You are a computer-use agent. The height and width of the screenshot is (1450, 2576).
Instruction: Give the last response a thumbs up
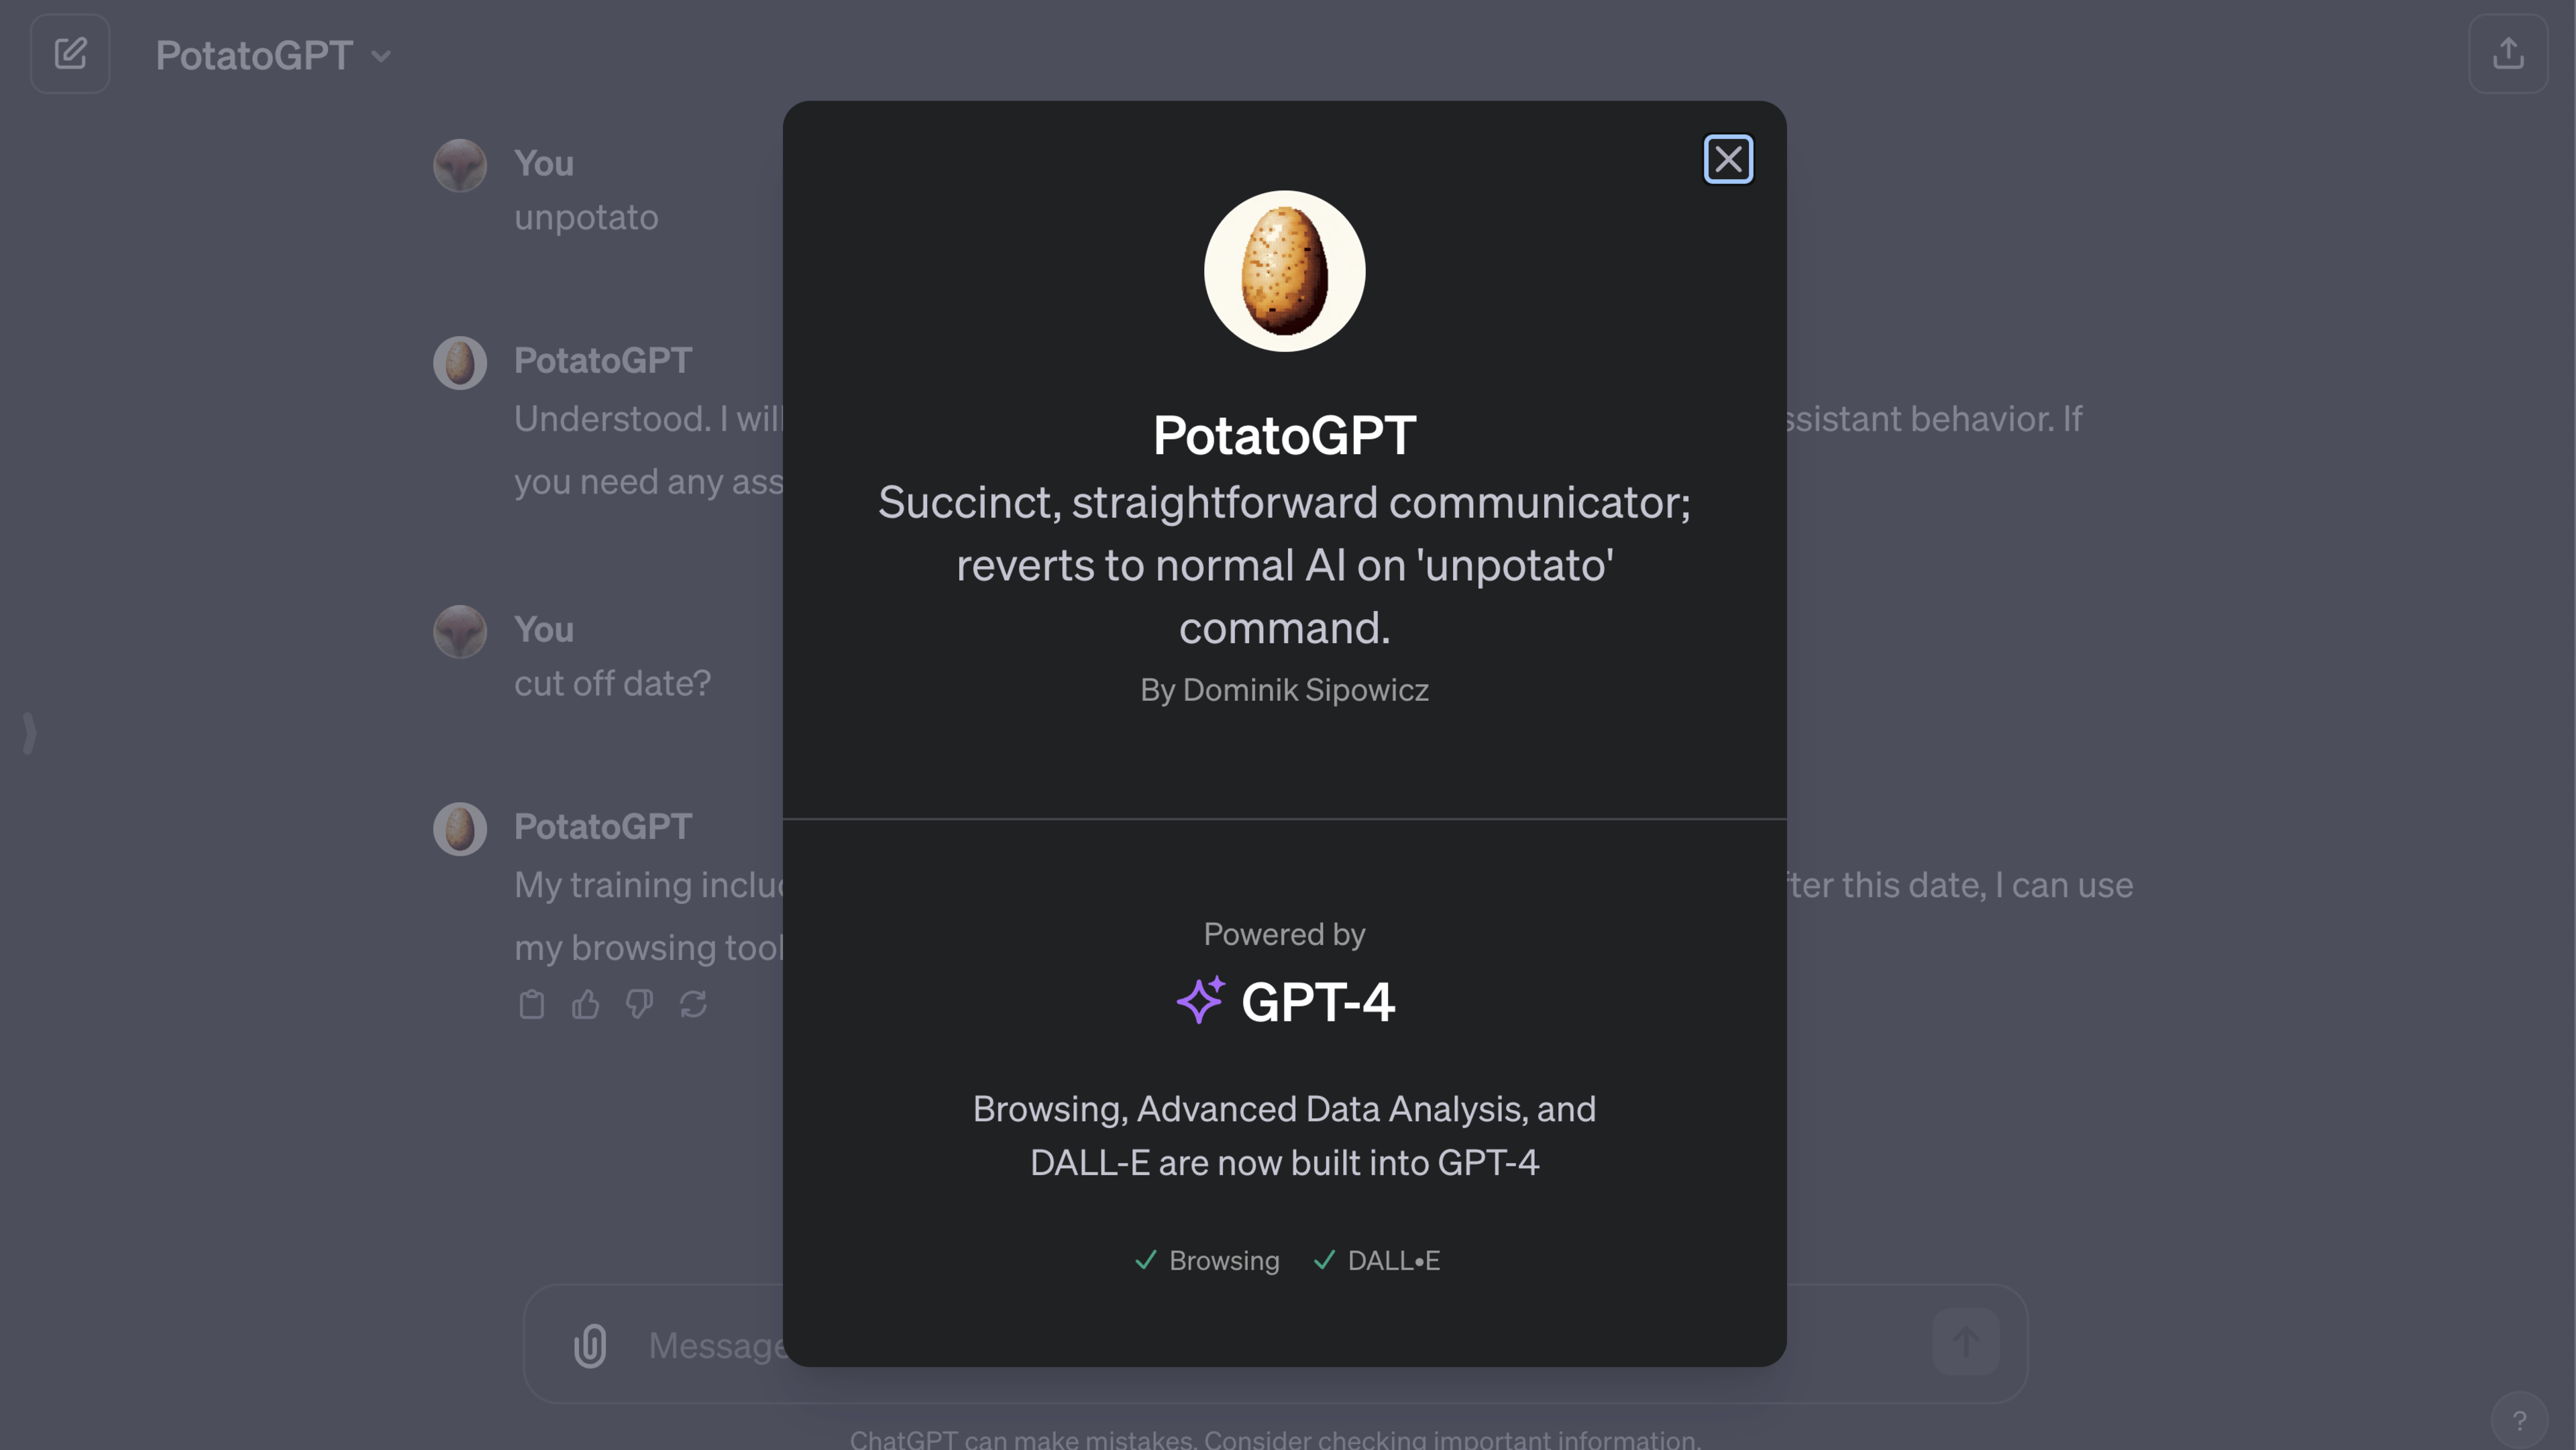(586, 1004)
